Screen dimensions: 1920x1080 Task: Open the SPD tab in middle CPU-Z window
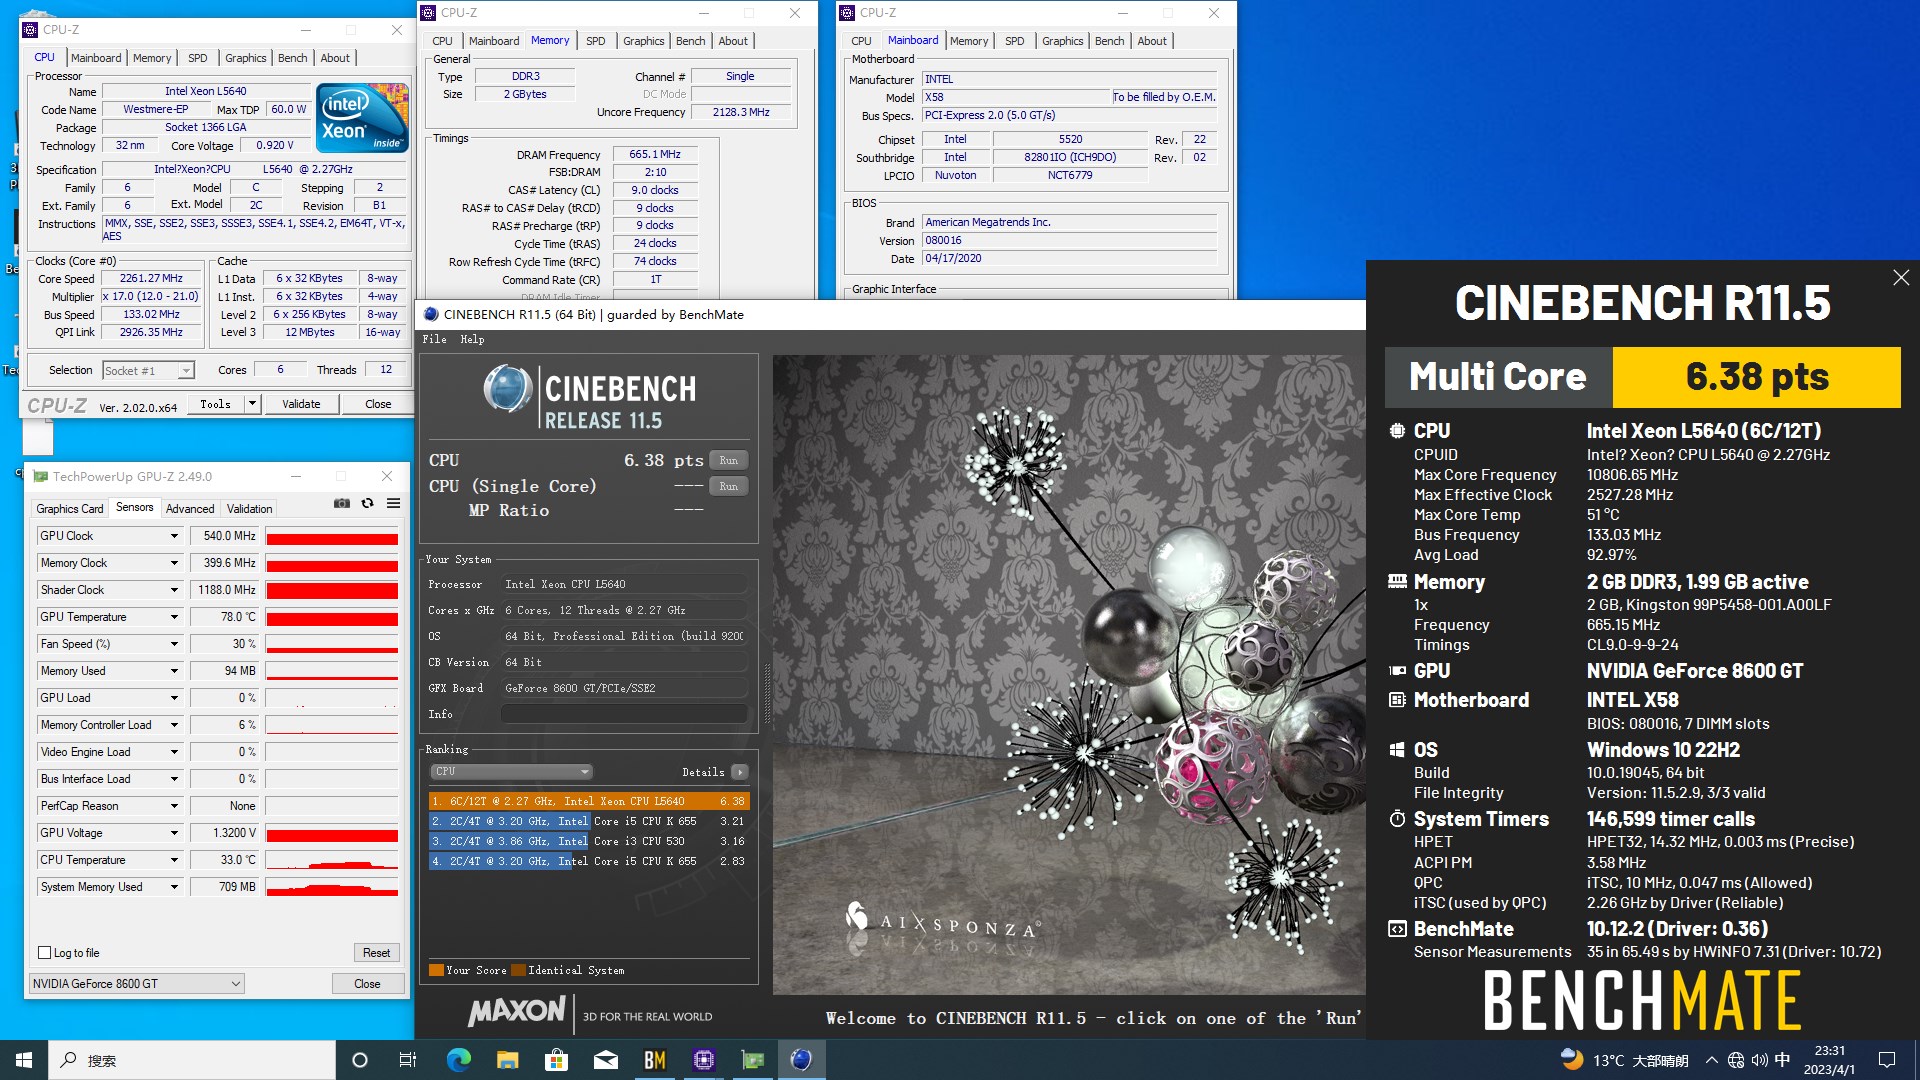[x=596, y=41]
